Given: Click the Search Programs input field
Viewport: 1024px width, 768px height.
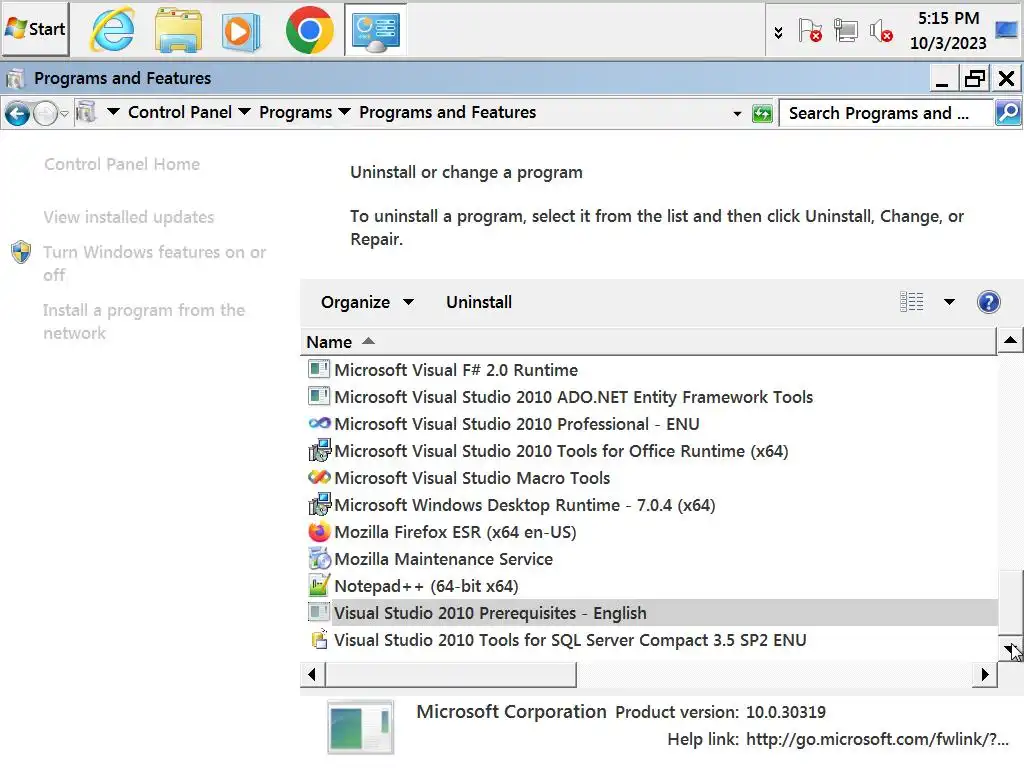Looking at the screenshot, I should pyautogui.click(x=886, y=113).
